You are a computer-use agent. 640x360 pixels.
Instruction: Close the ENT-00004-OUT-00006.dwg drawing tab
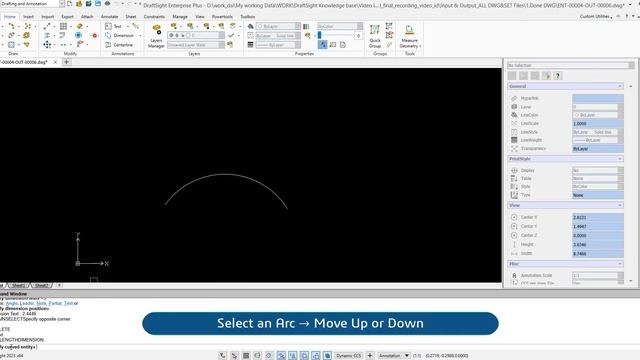coord(55,62)
